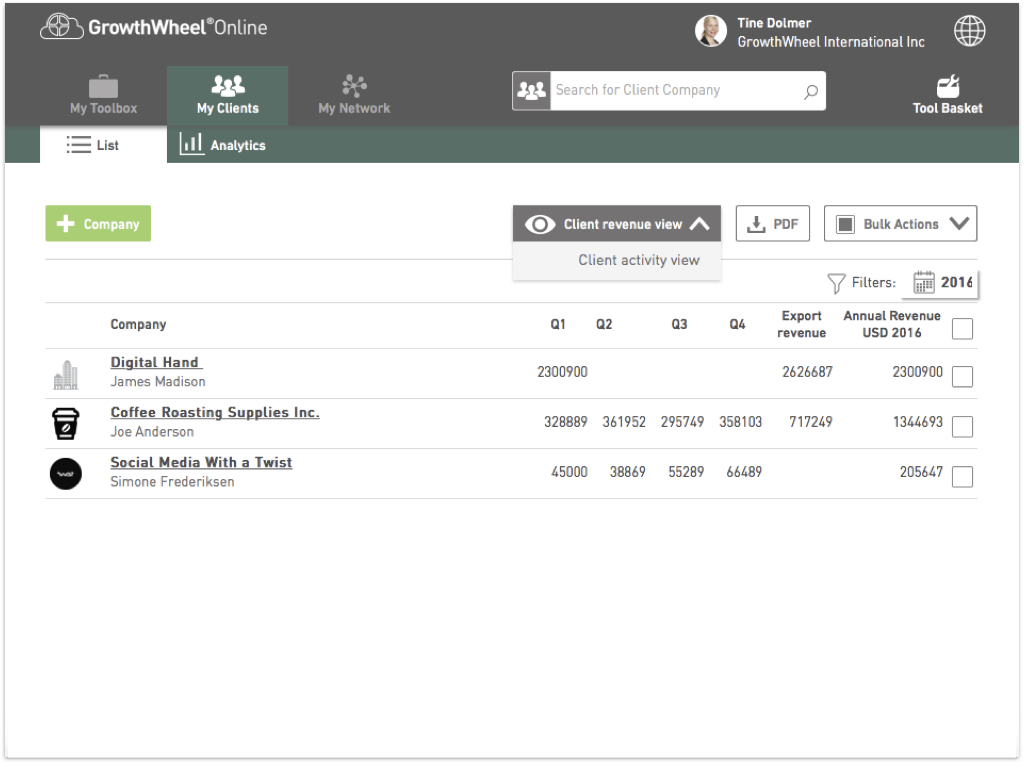This screenshot has width=1024, height=768.
Task: Click the client group icon beside search
Action: coord(532,91)
